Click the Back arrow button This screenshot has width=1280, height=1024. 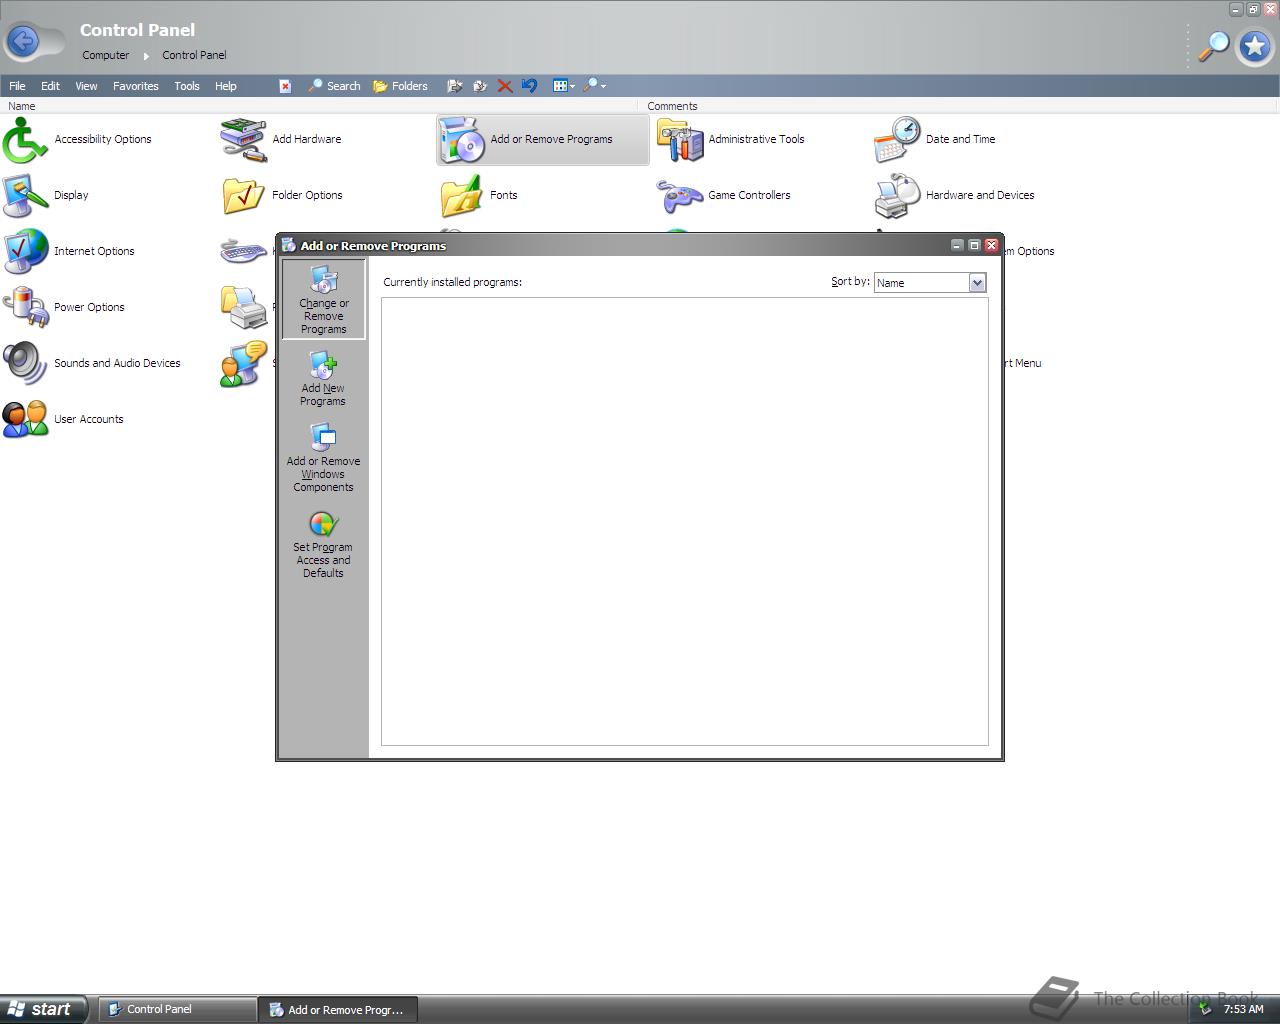(x=23, y=41)
